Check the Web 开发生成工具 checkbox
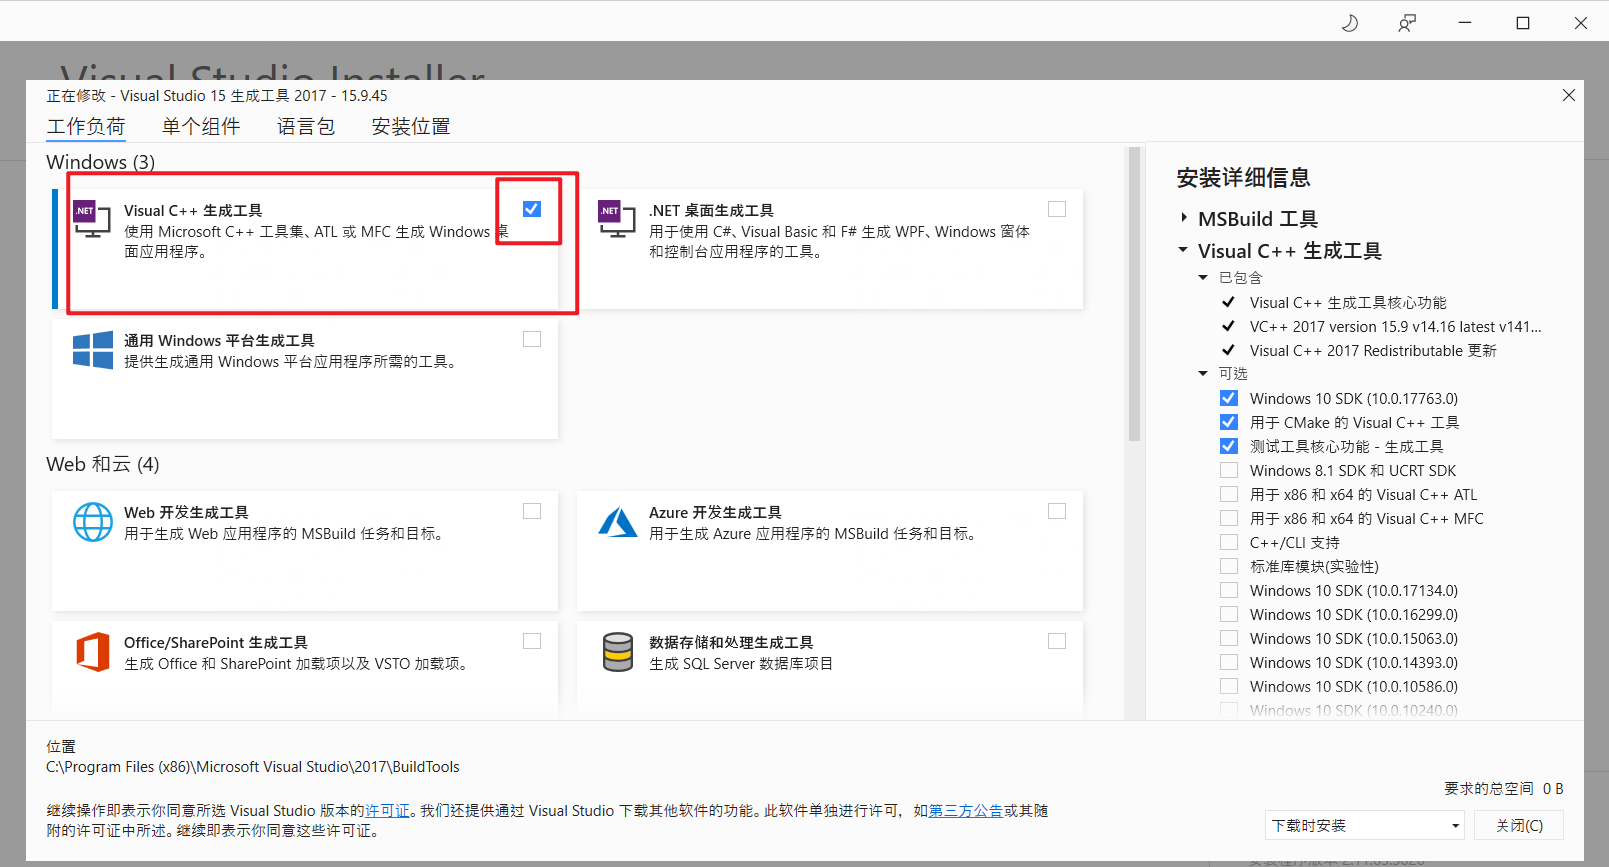 coord(532,511)
